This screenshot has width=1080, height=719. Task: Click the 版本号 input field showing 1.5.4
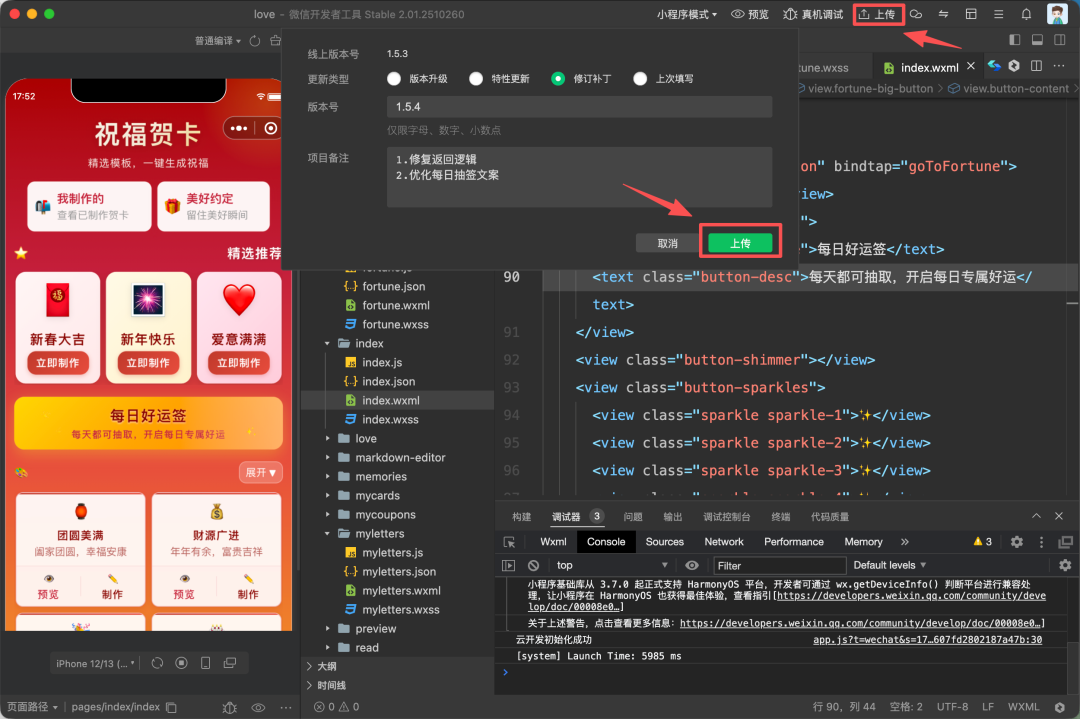coord(578,106)
